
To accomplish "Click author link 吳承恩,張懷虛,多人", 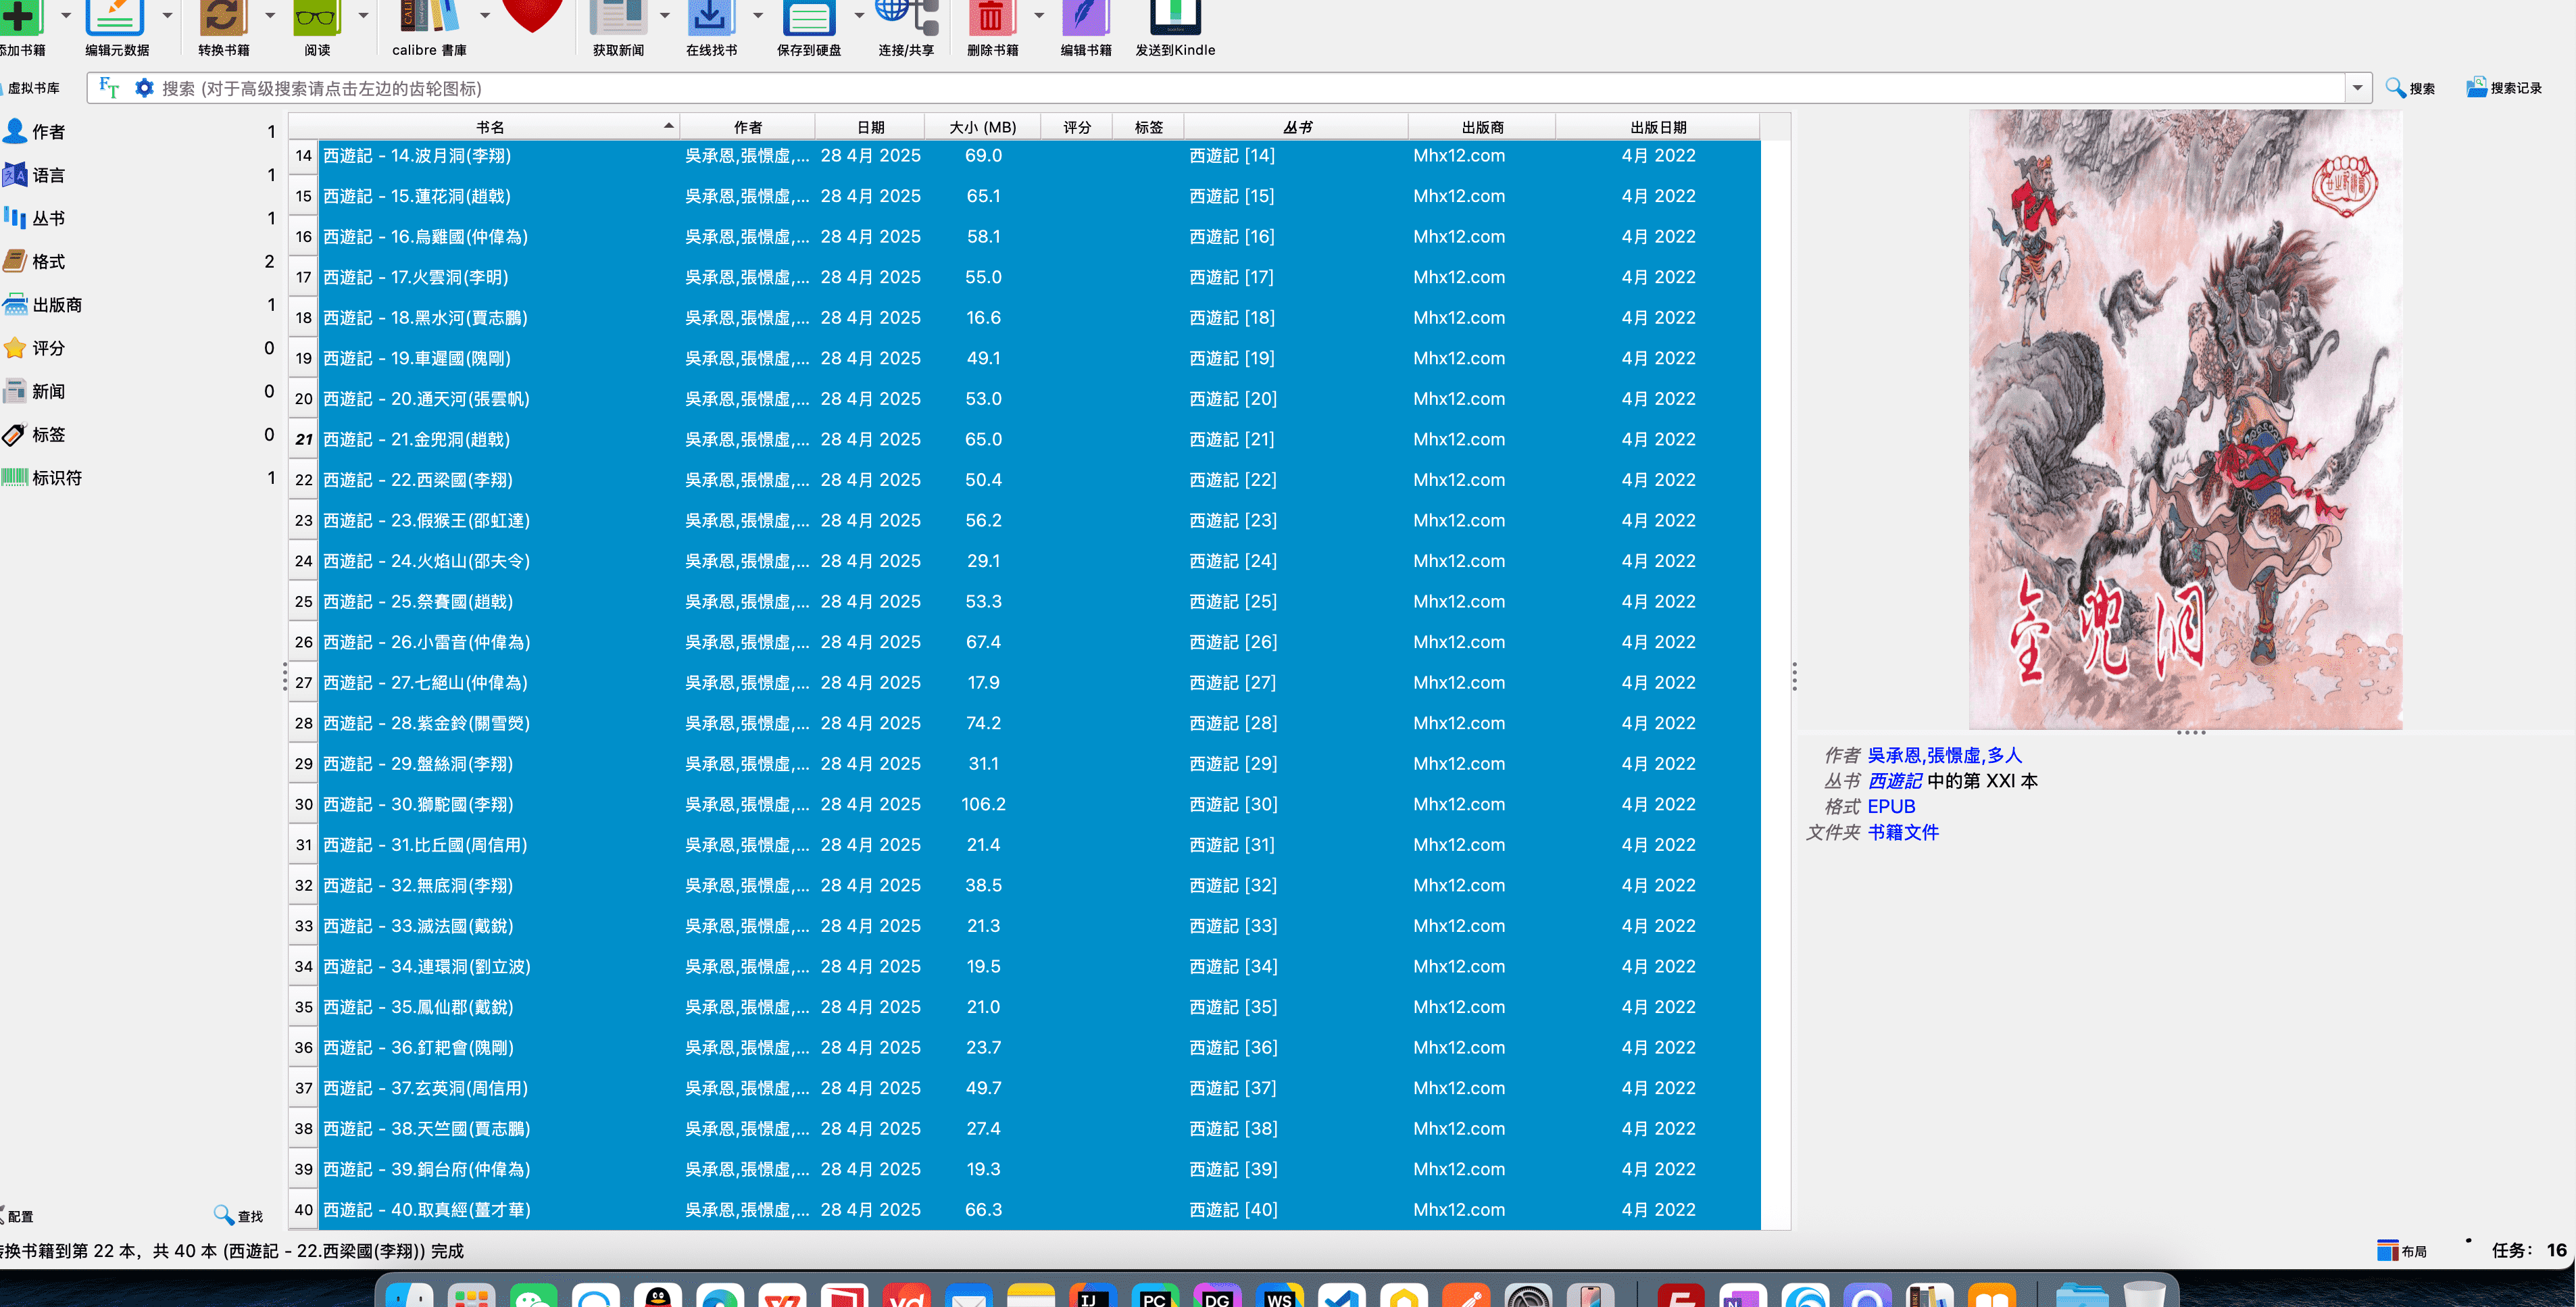I will tap(1944, 755).
